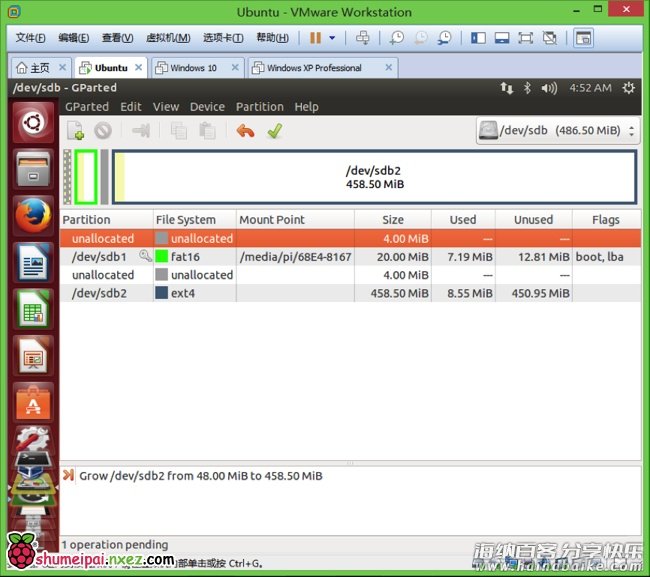Apply all operations with green checkmark
This screenshot has width=650, height=577.
274,131
